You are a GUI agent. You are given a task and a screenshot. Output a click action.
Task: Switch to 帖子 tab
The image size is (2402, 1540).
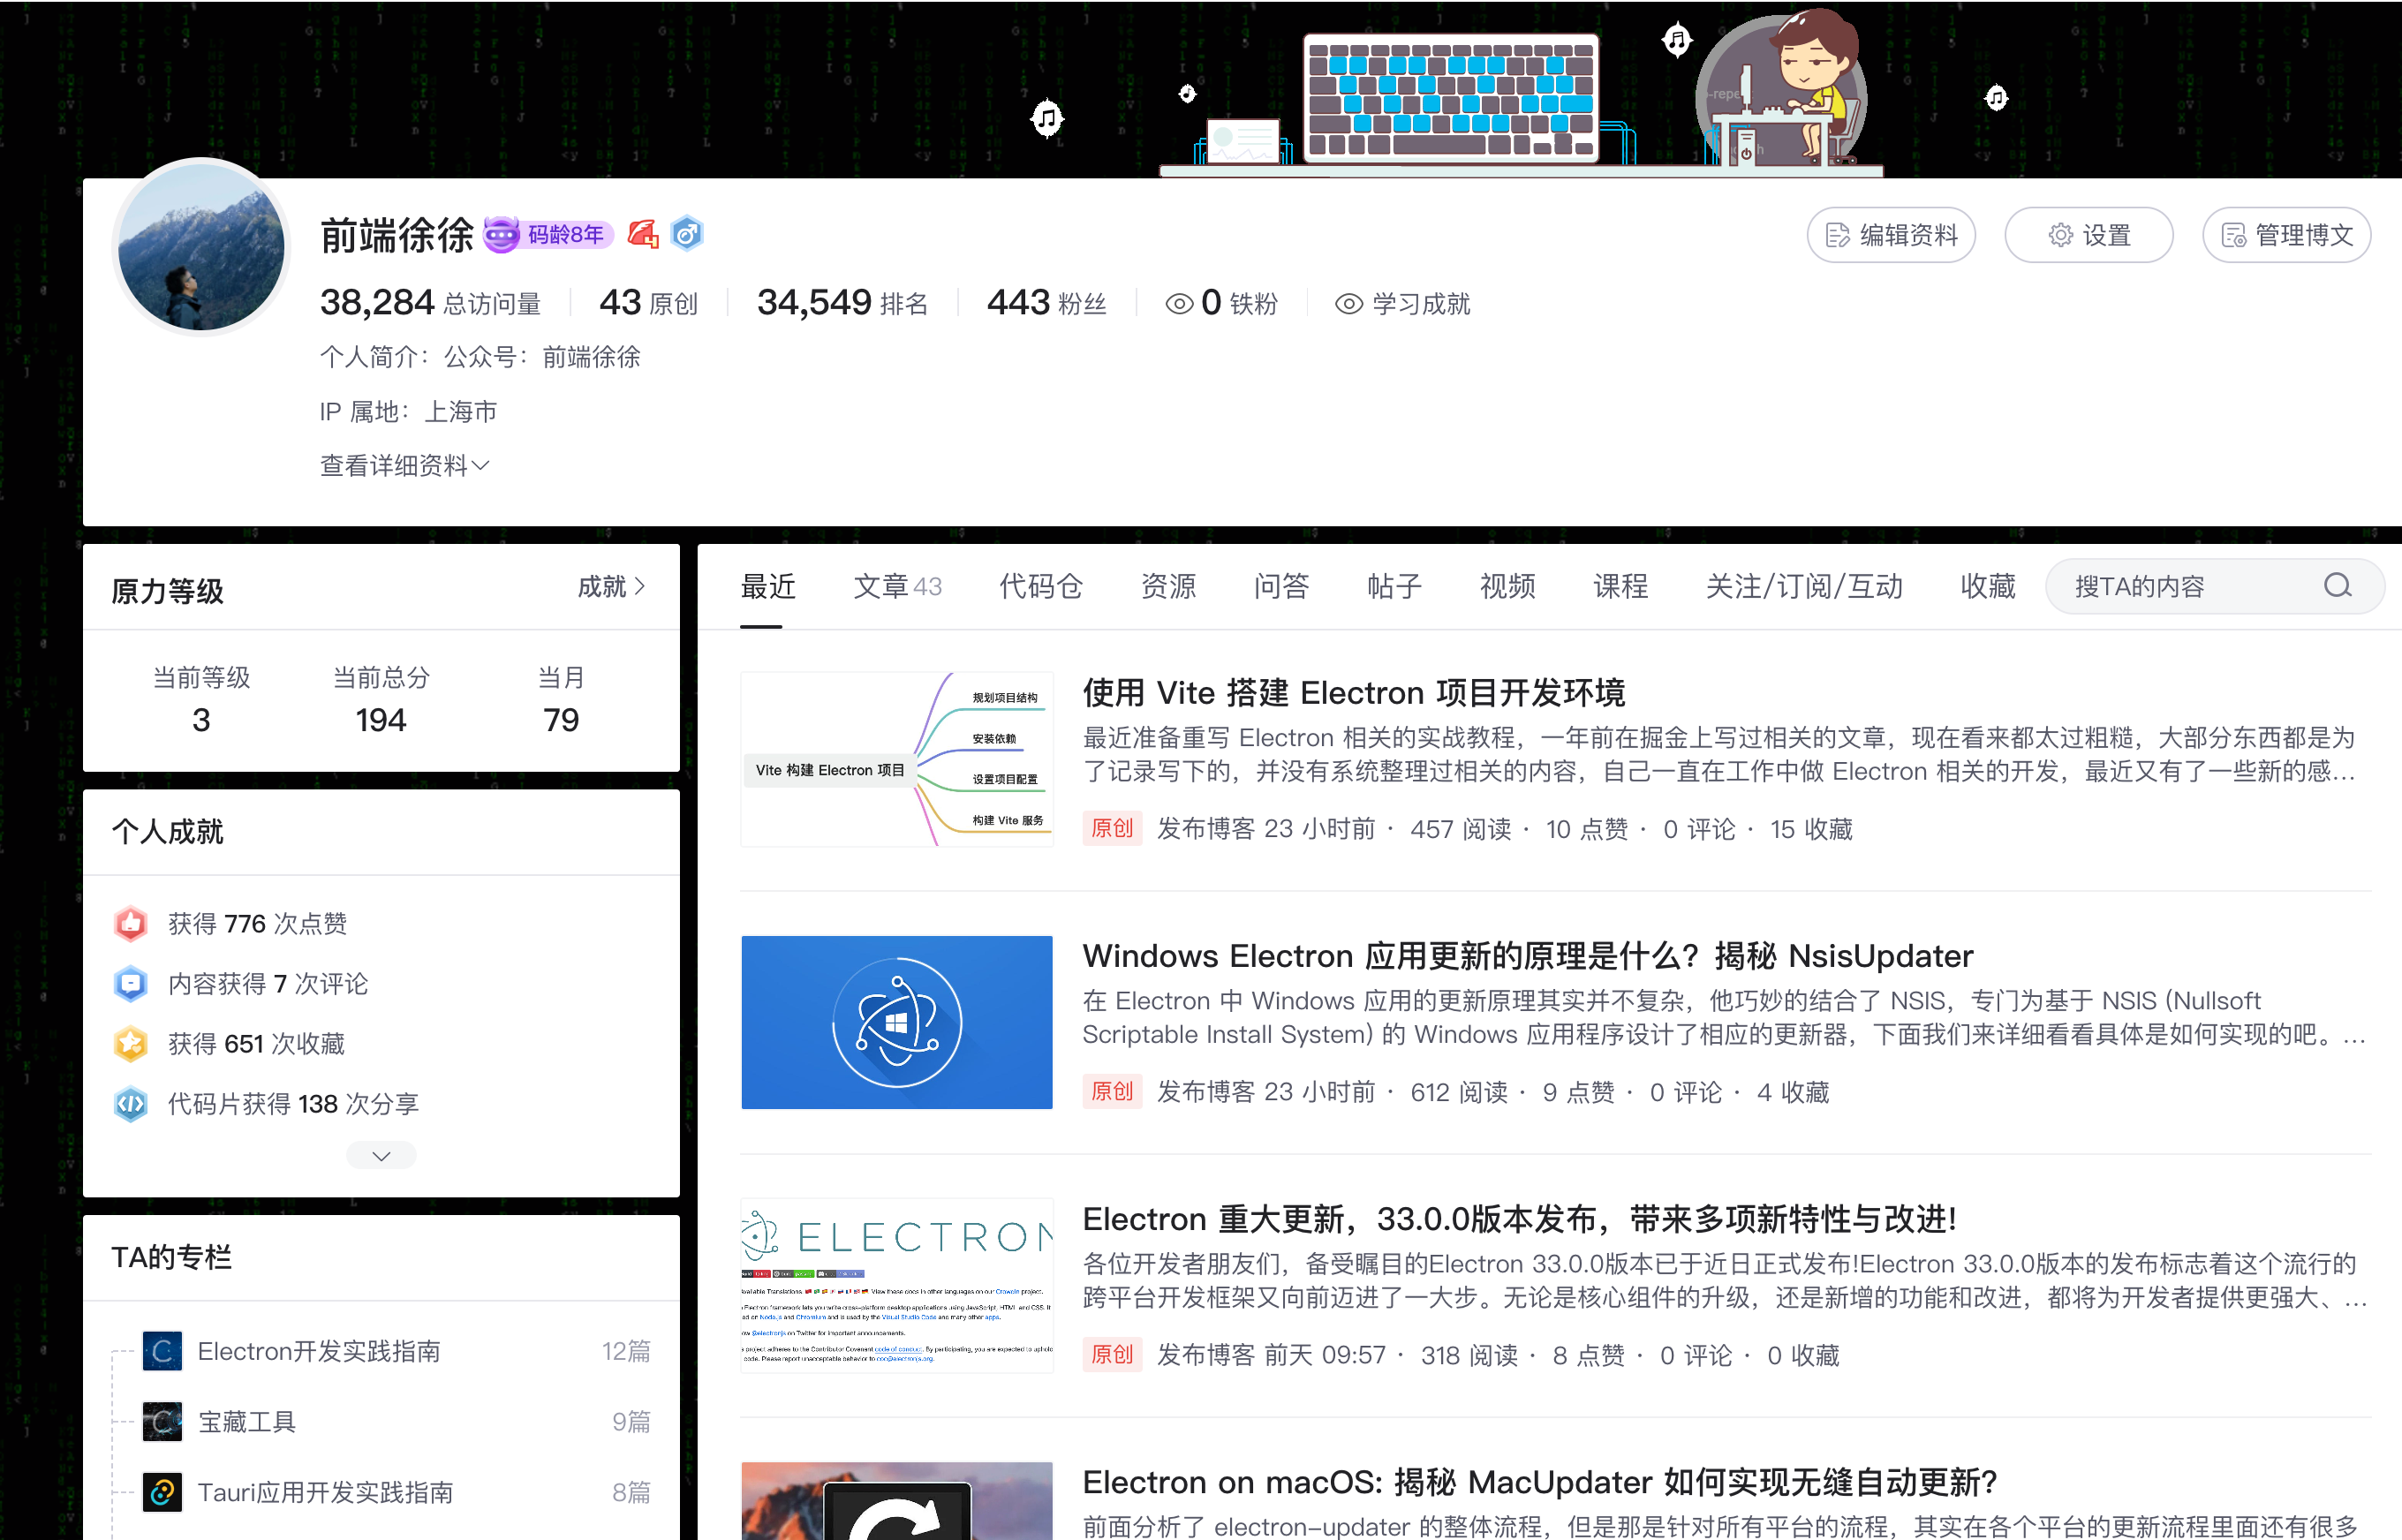(x=1394, y=587)
